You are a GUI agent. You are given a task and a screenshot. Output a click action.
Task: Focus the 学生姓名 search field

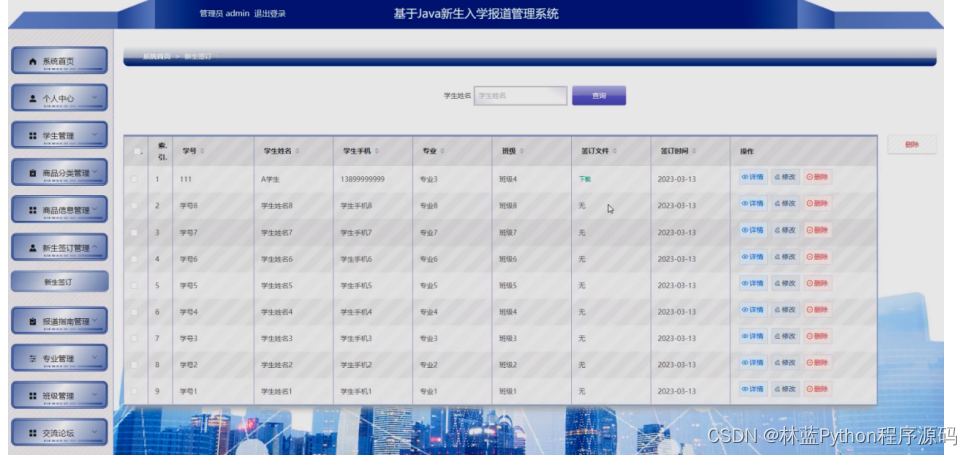tap(521, 95)
